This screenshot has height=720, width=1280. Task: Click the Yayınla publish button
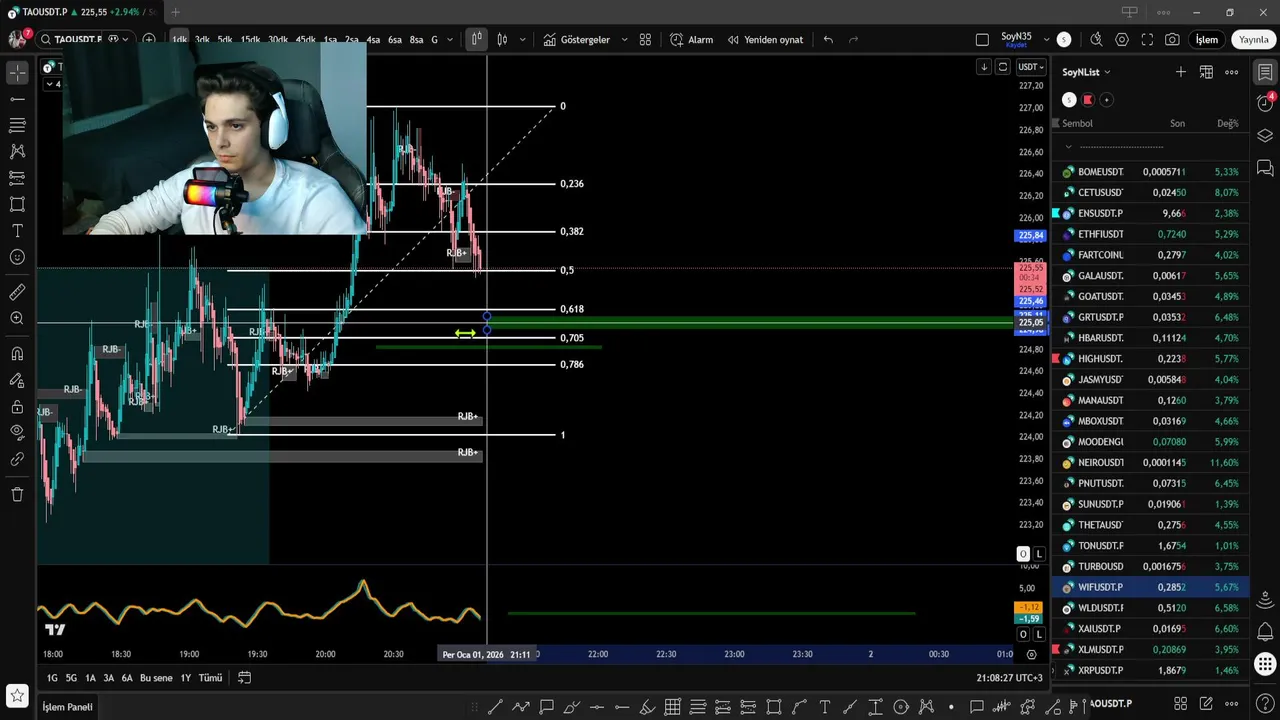click(1253, 40)
